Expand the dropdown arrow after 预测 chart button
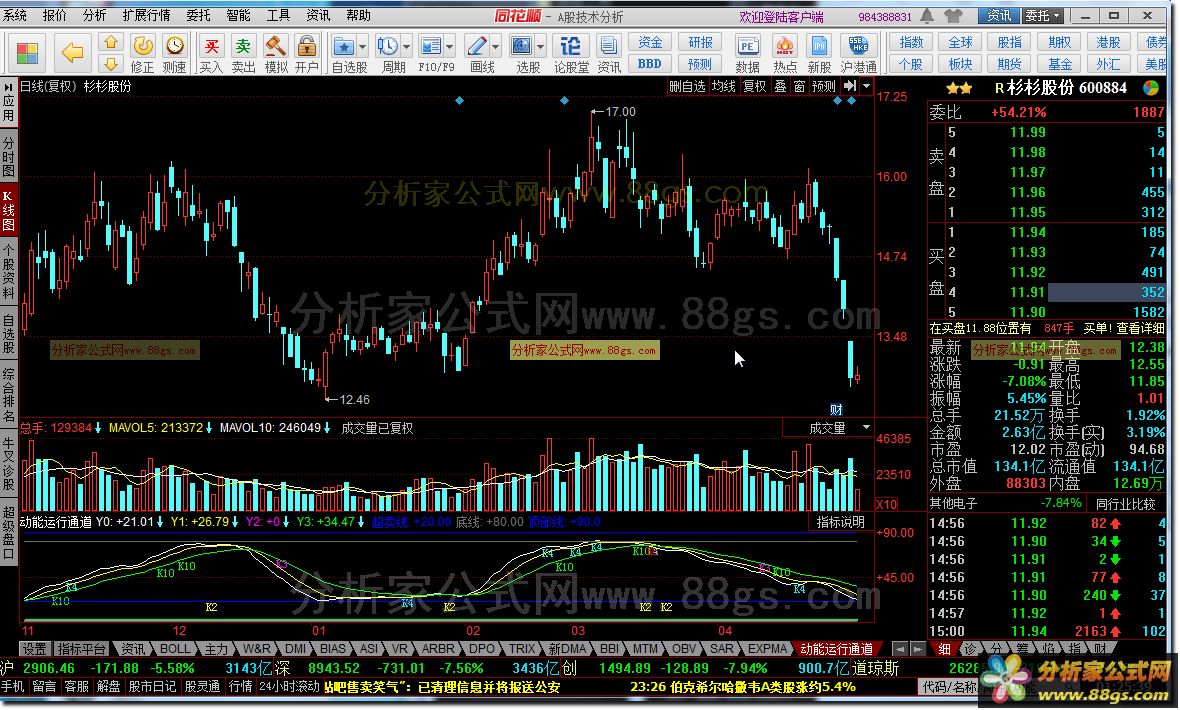Image resolution: width=1180 pixels, height=710 pixels. [x=866, y=87]
